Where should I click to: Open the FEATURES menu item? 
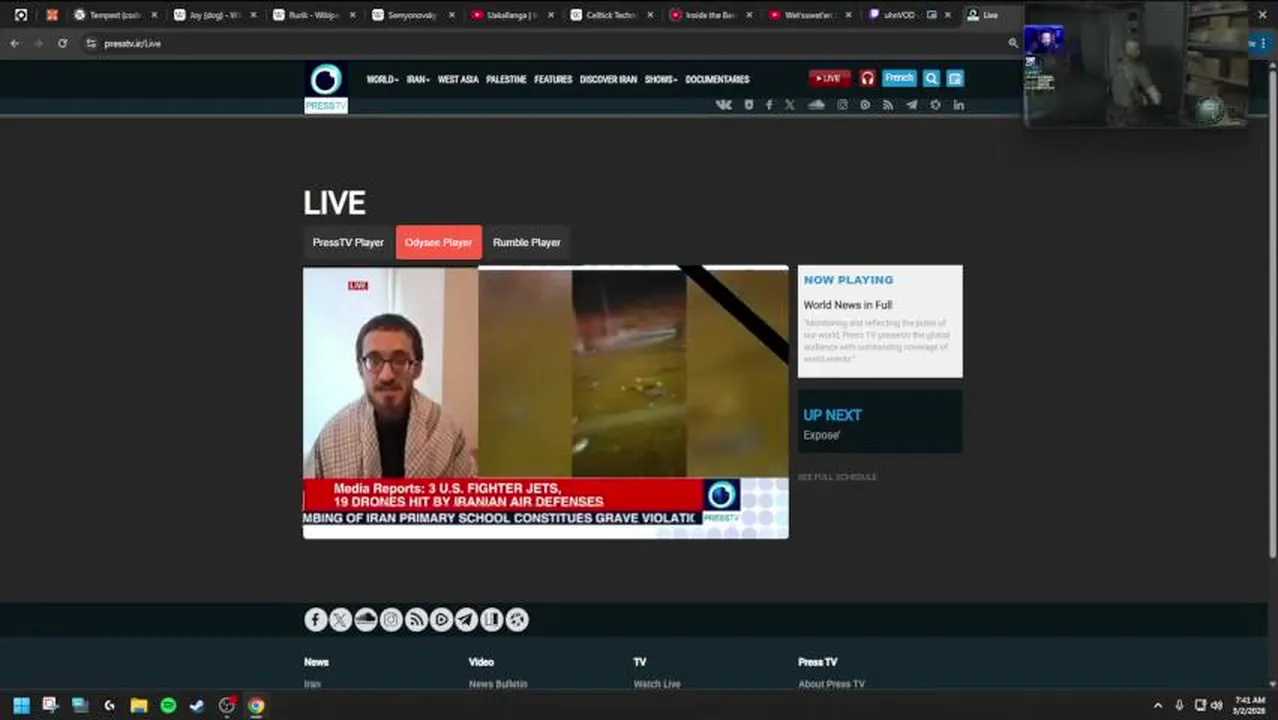tap(553, 79)
